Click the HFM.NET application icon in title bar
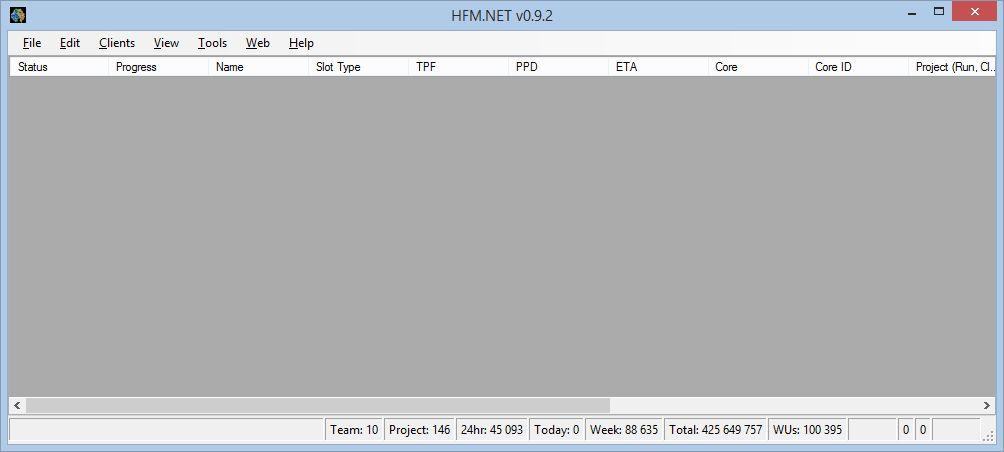This screenshot has height=452, width=1004. pyautogui.click(x=19, y=14)
